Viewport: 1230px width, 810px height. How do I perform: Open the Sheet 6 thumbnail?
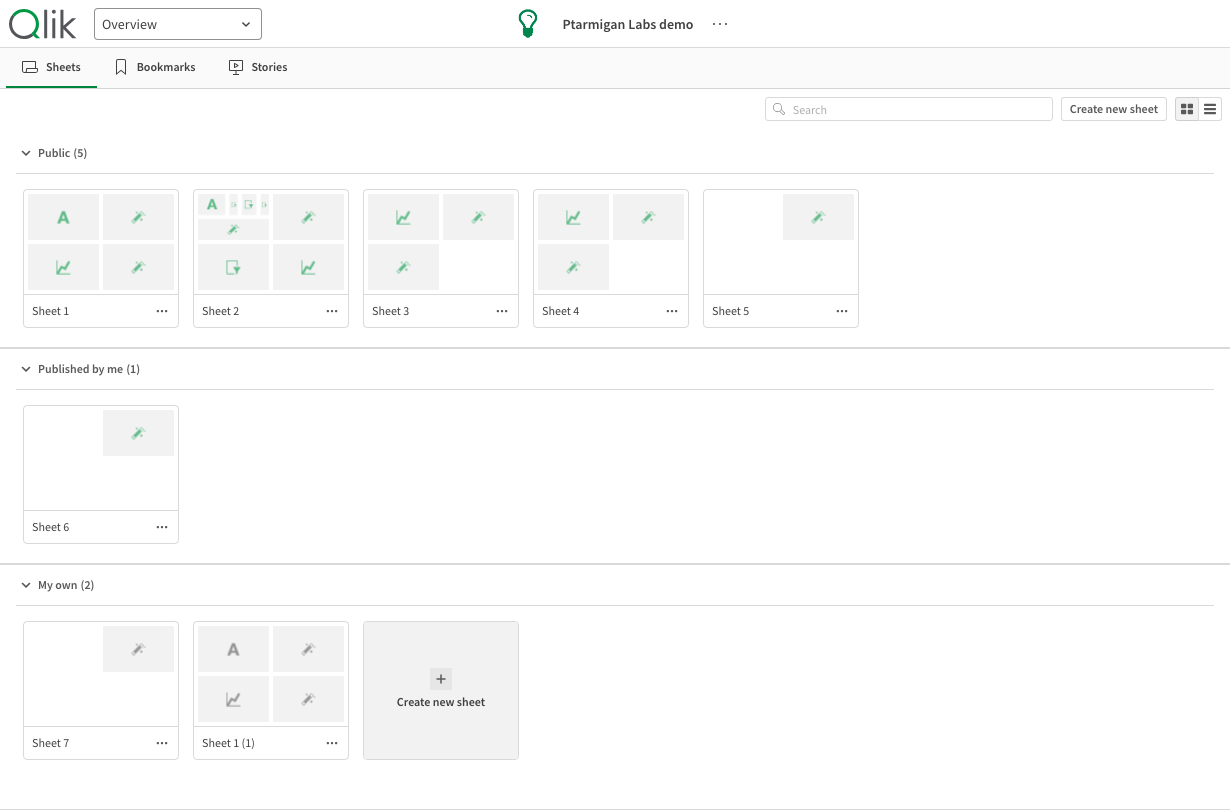point(101,458)
